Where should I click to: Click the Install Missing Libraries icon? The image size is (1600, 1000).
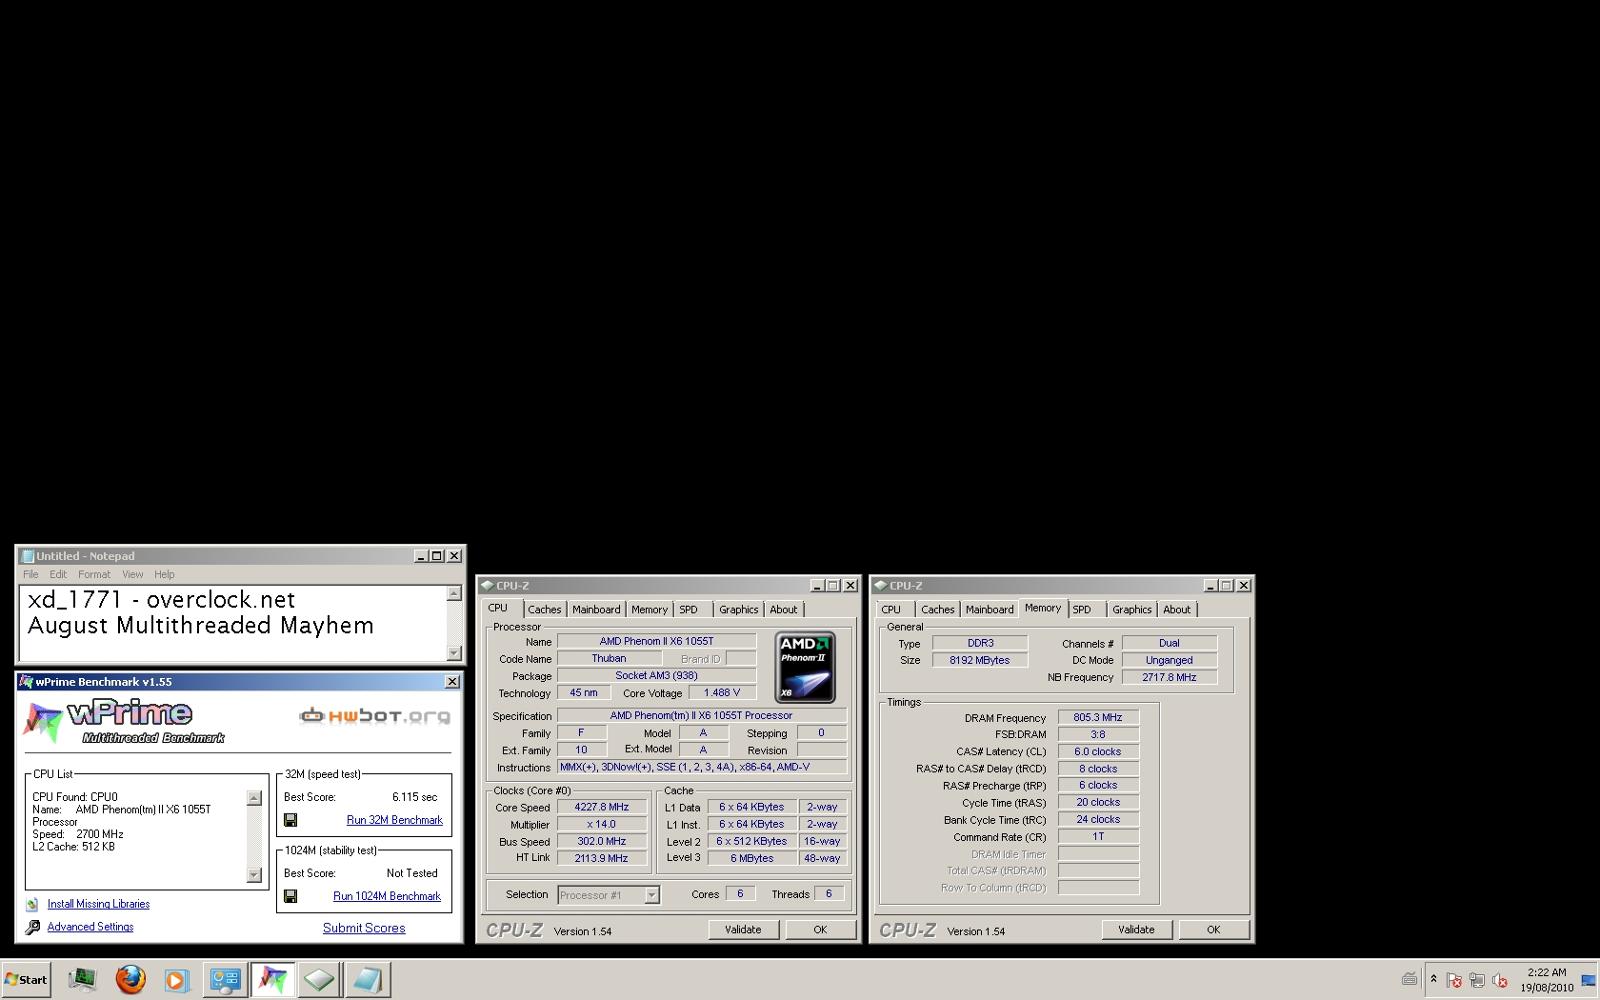point(32,904)
